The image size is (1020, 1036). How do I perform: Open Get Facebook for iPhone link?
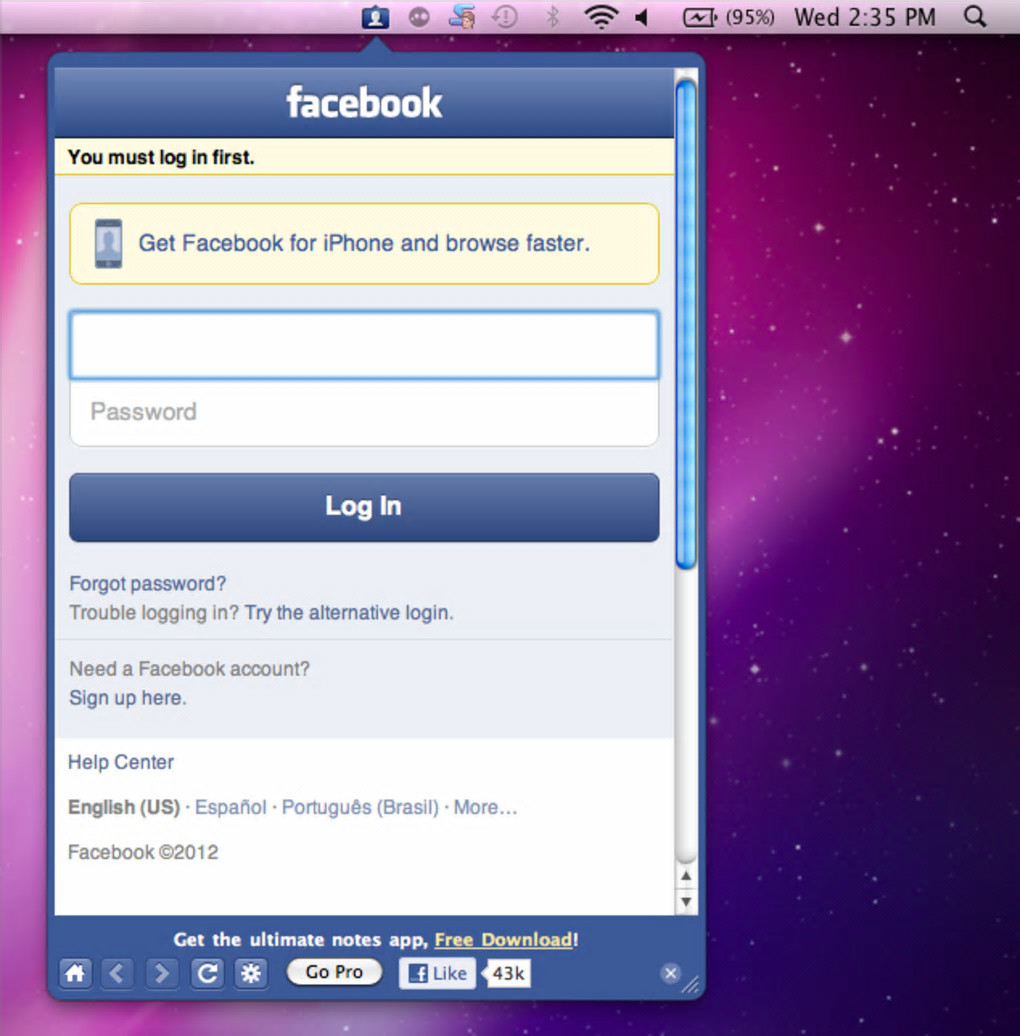[x=364, y=243]
